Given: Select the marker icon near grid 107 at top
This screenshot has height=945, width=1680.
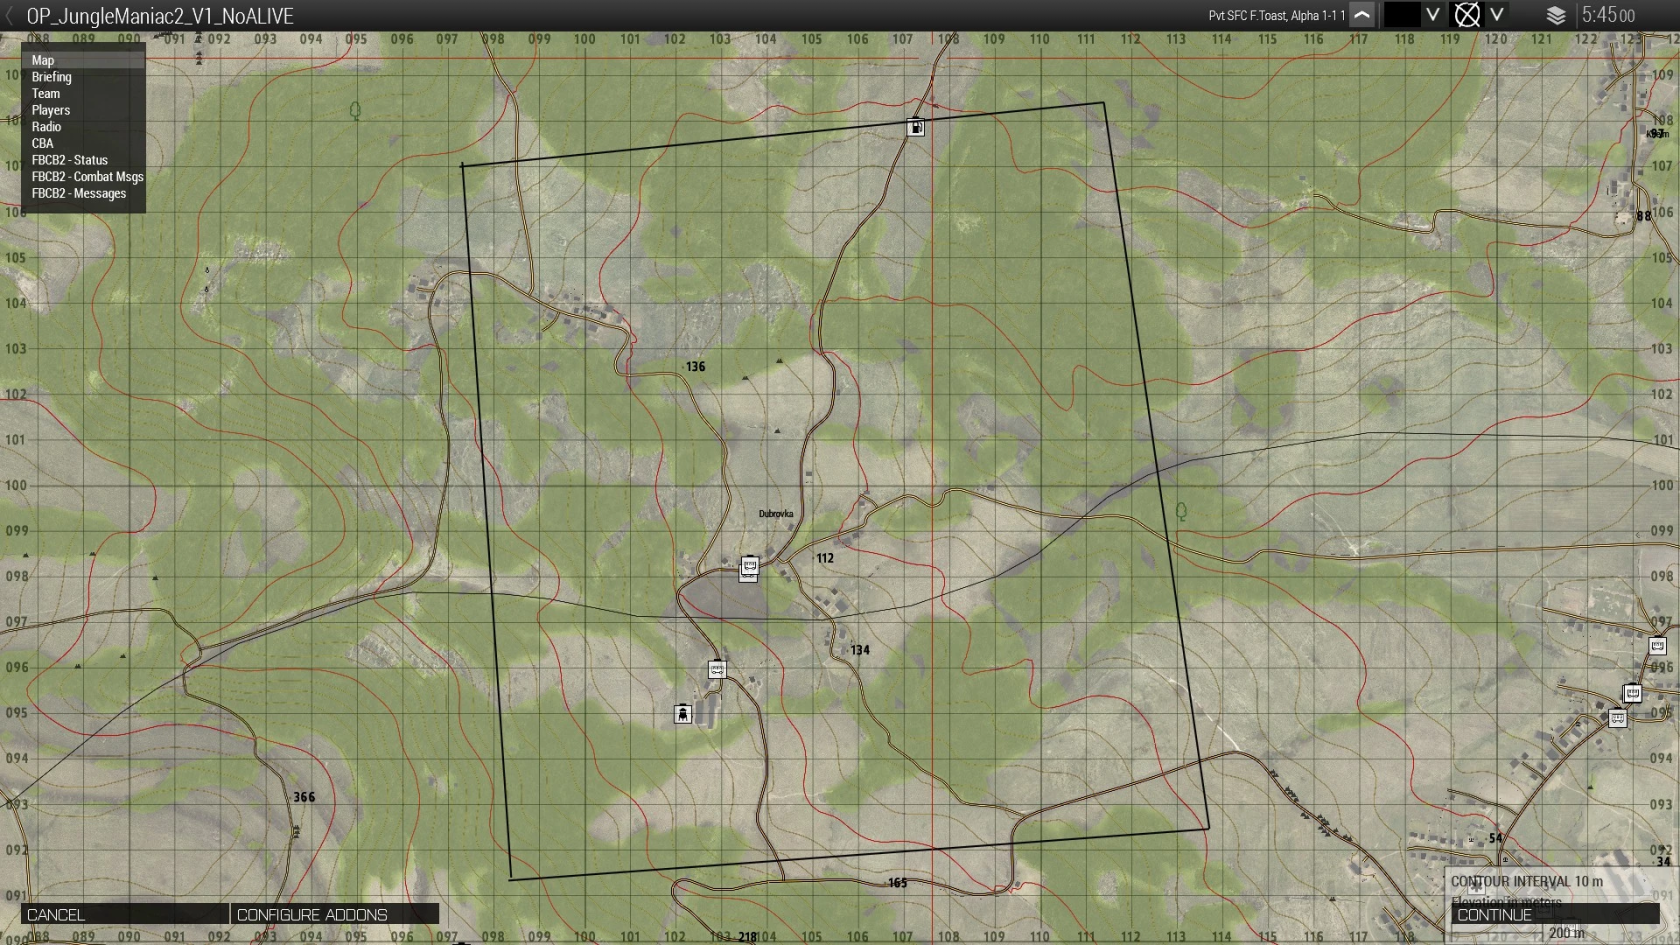Looking at the screenshot, I should tap(915, 127).
